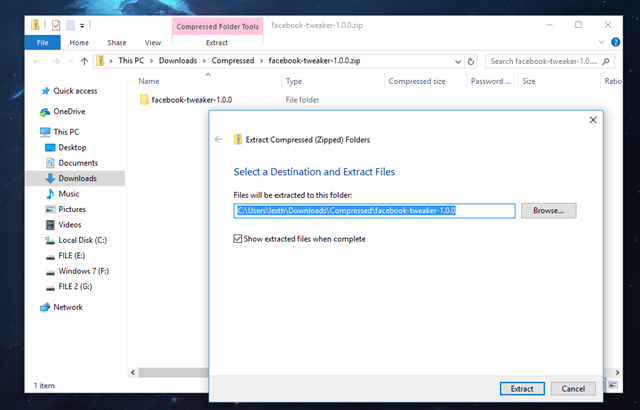640x410 pixels.
Task: Open the Extract tab under Compressed Folder Tools
Action: [x=216, y=43]
